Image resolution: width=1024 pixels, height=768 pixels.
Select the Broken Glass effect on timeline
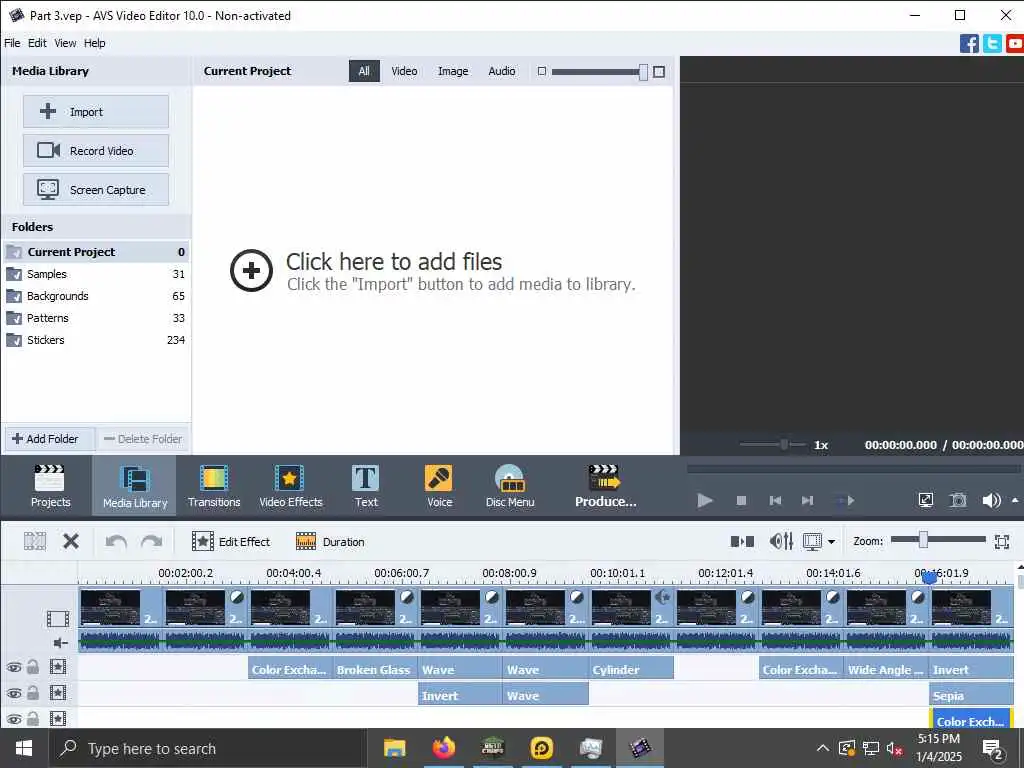tap(375, 669)
